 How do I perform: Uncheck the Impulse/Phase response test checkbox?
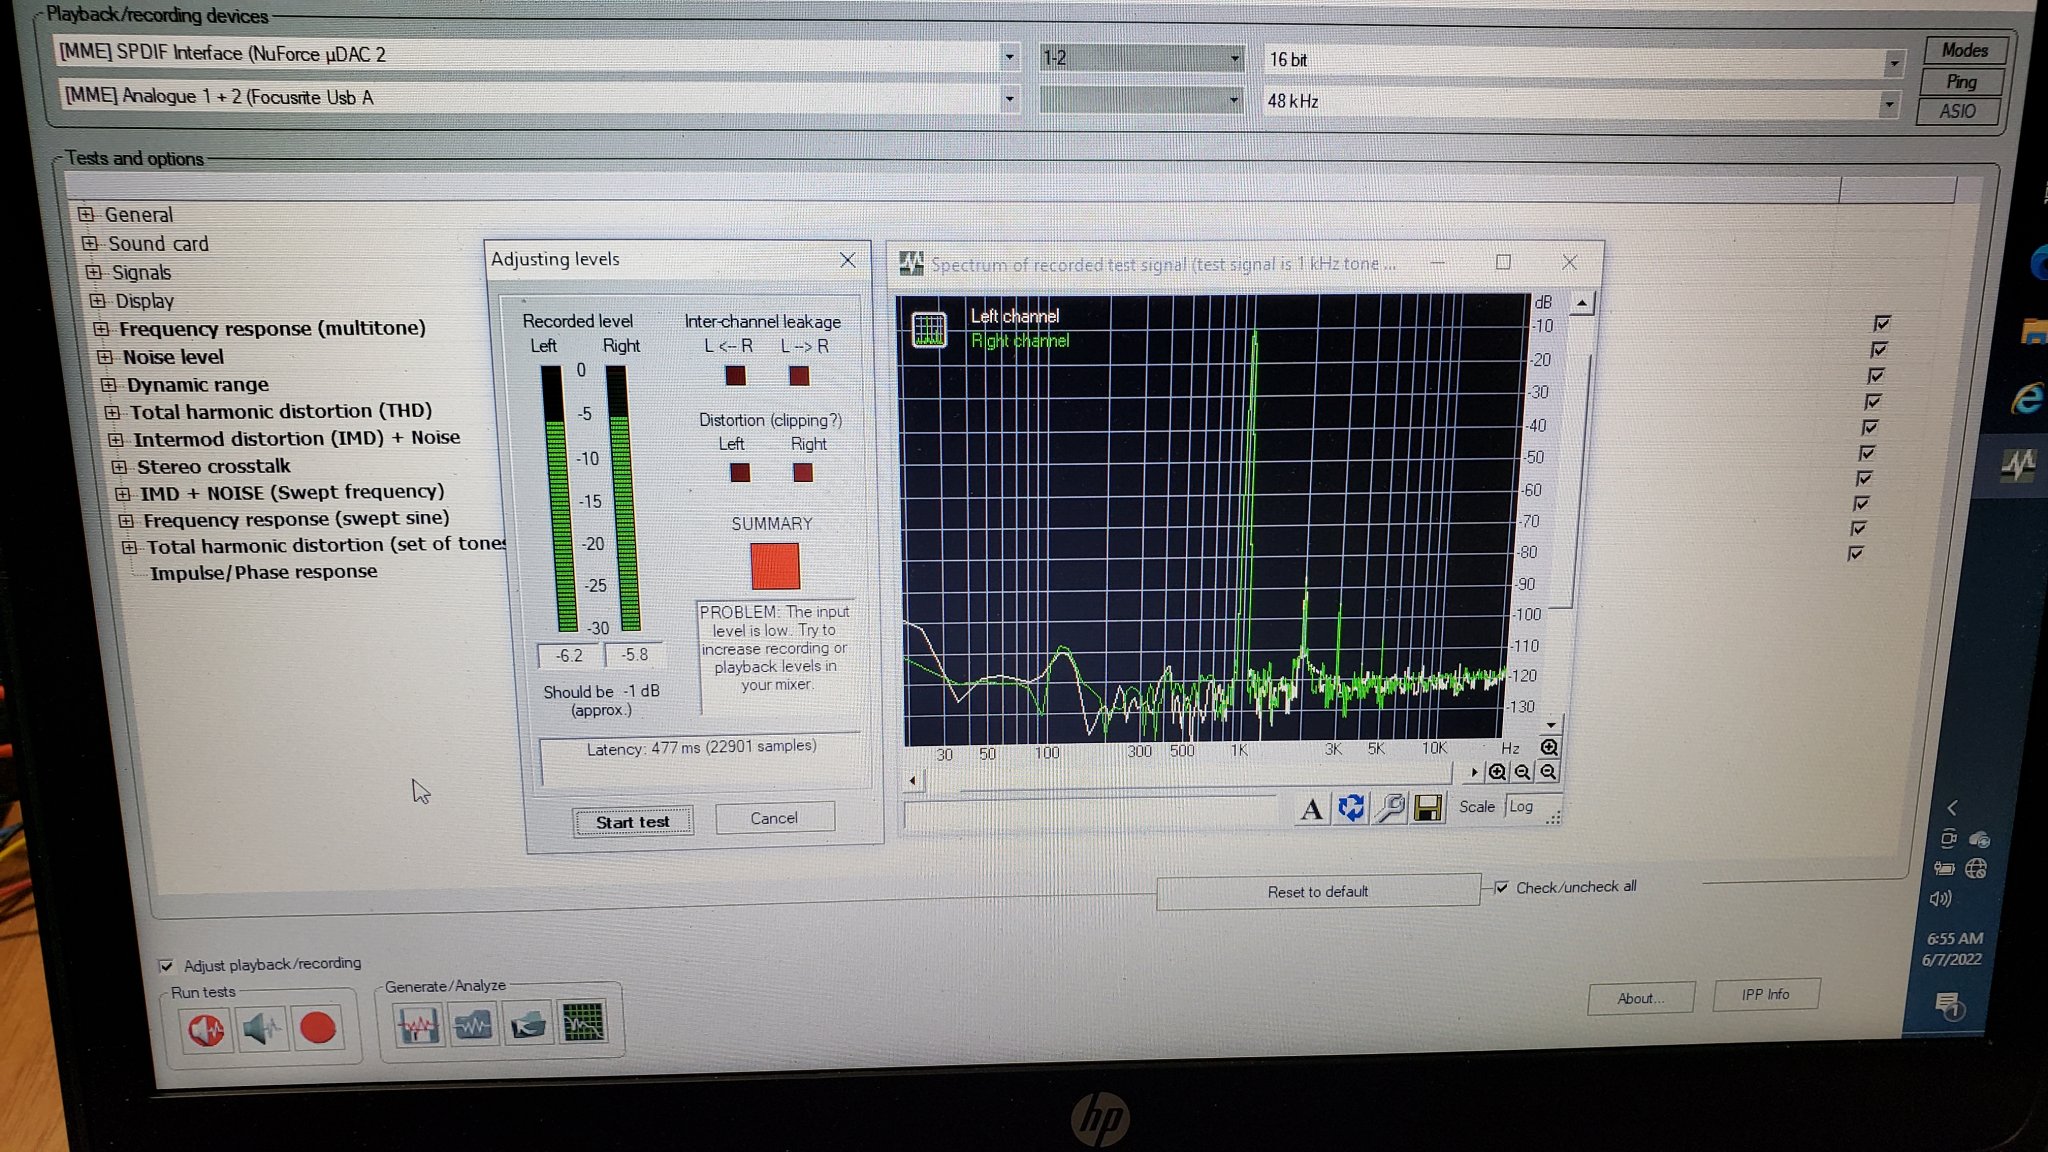(1855, 553)
